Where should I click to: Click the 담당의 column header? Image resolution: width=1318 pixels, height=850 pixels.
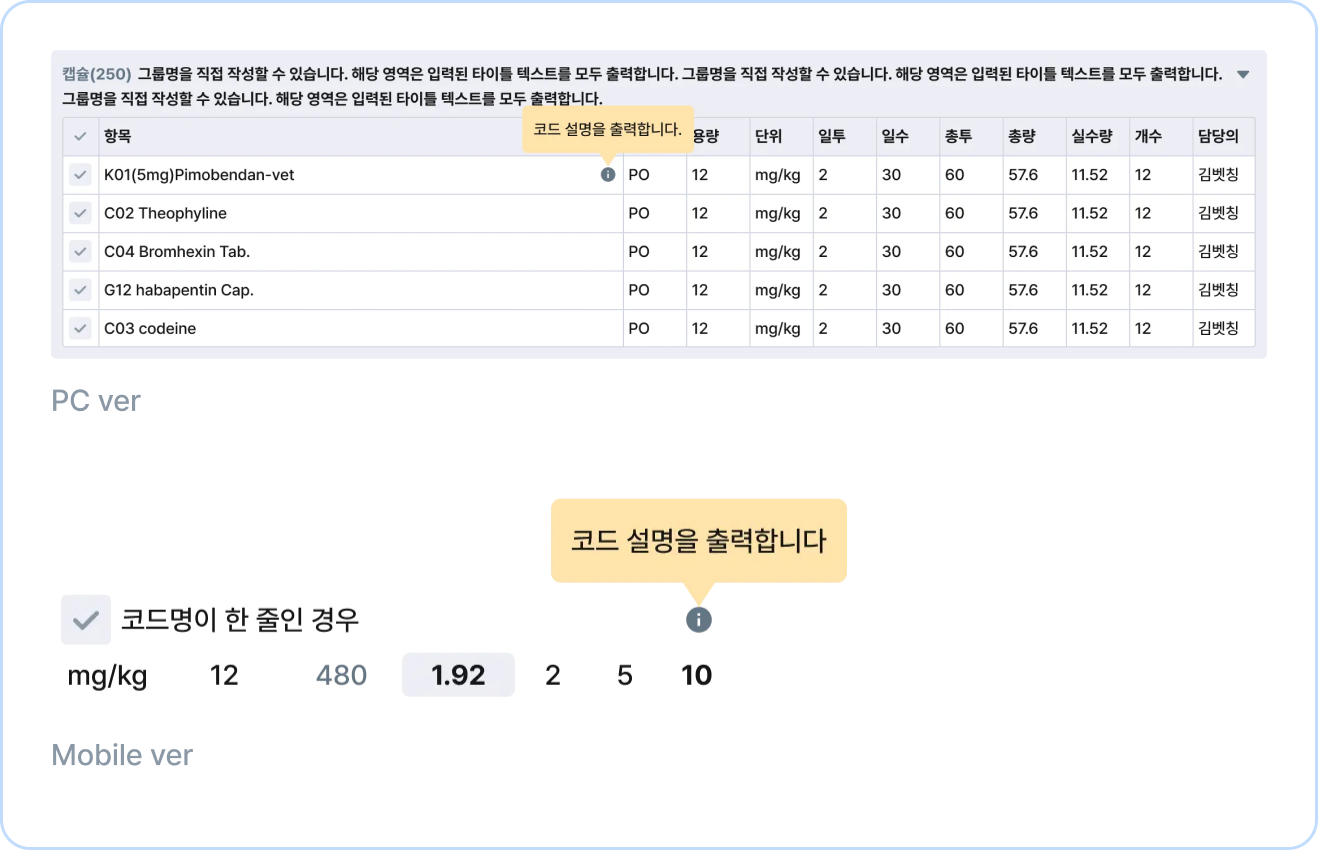click(x=1218, y=137)
